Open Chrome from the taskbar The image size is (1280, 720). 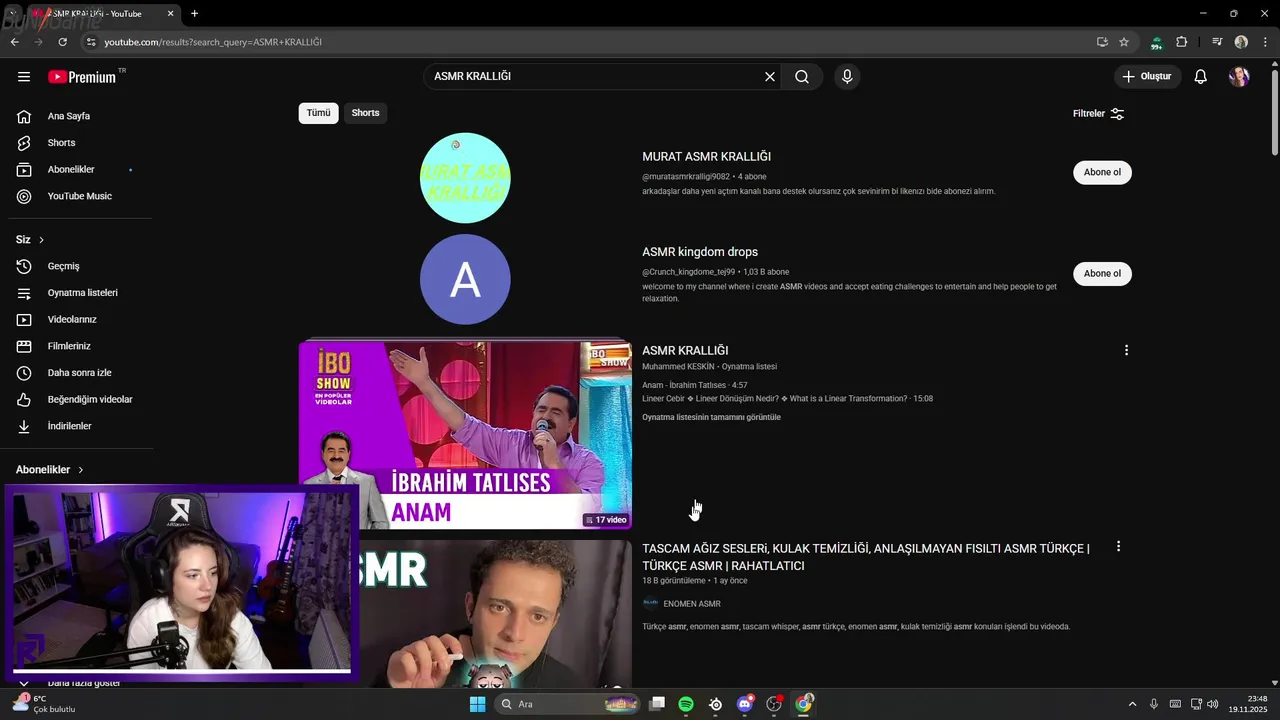point(803,704)
